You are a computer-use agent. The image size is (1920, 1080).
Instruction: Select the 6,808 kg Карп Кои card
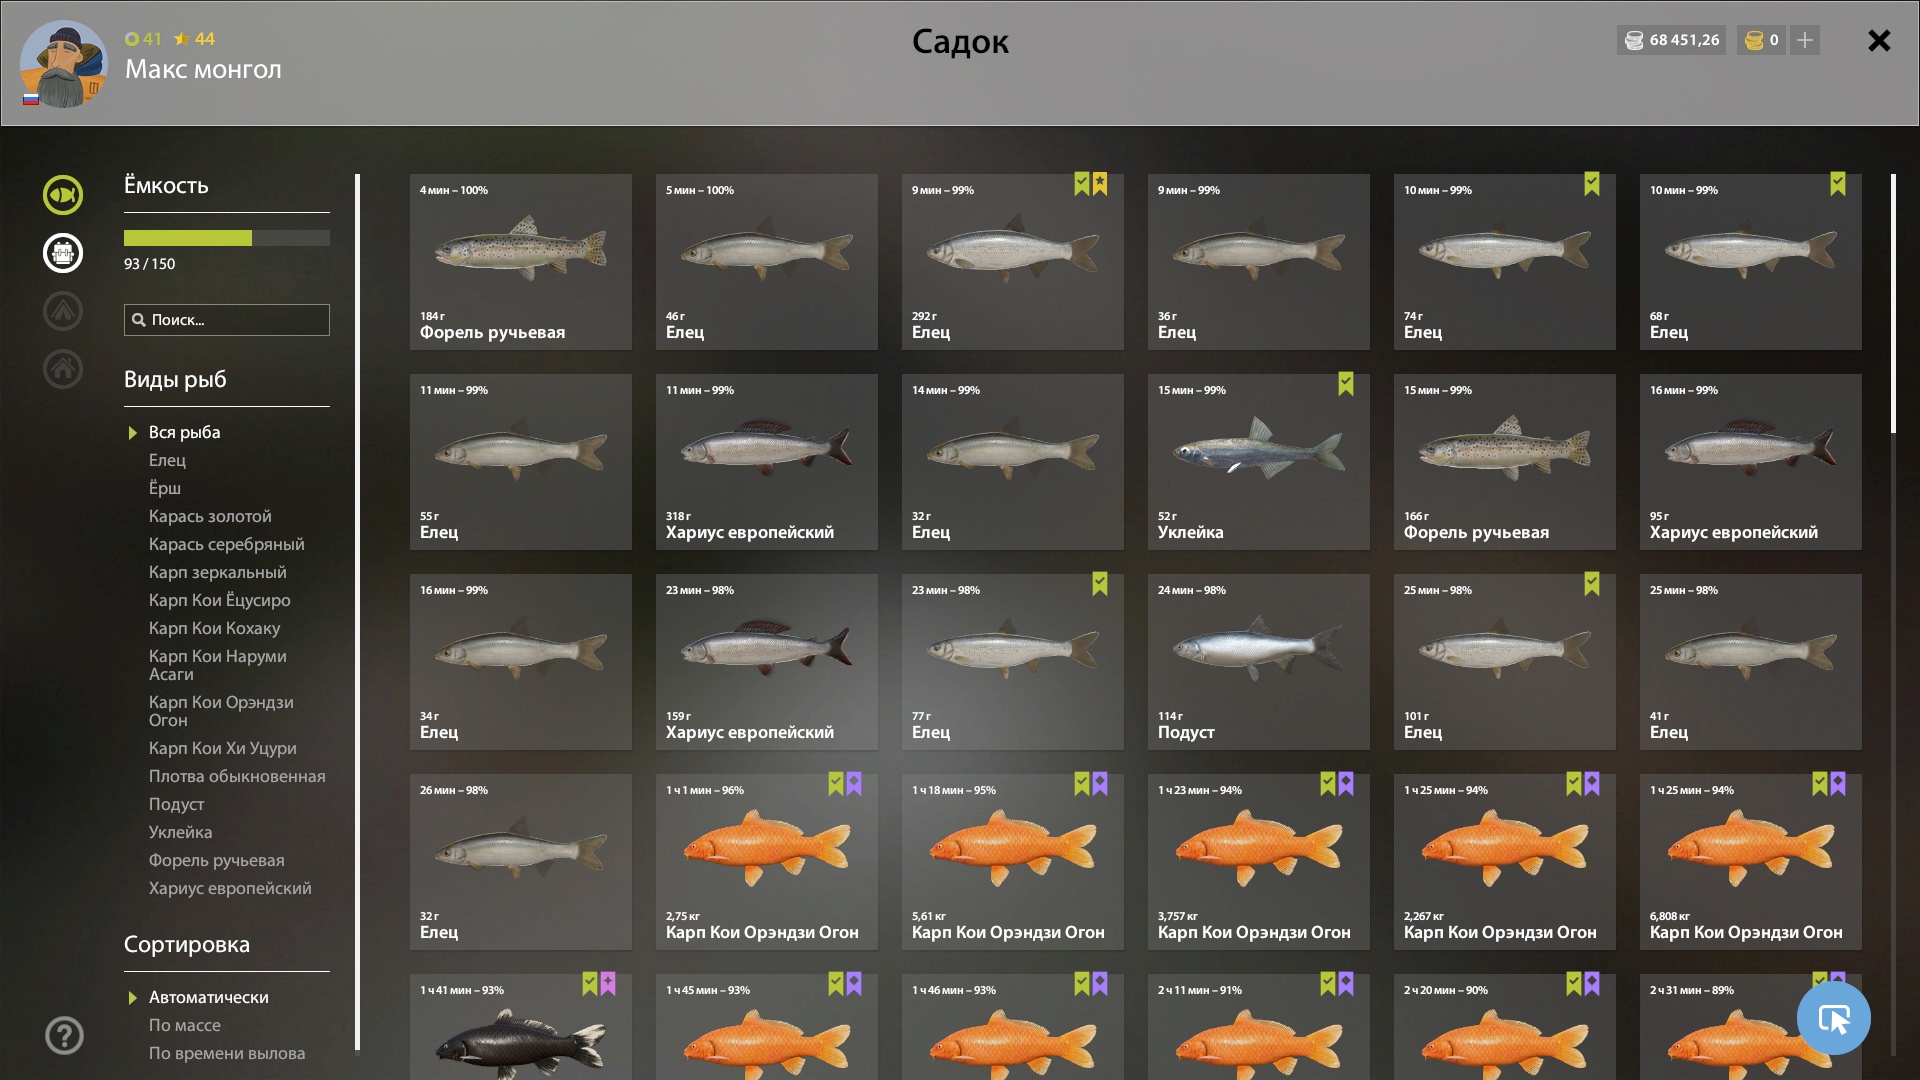click(1751, 862)
